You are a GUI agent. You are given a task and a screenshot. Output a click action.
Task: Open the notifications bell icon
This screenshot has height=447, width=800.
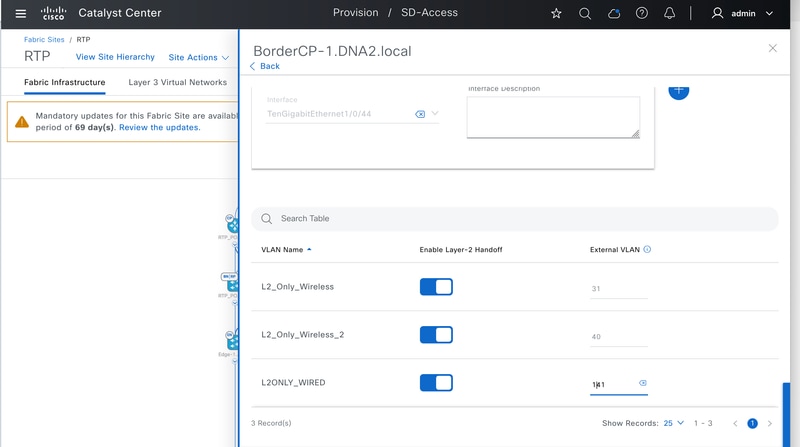[x=669, y=13]
